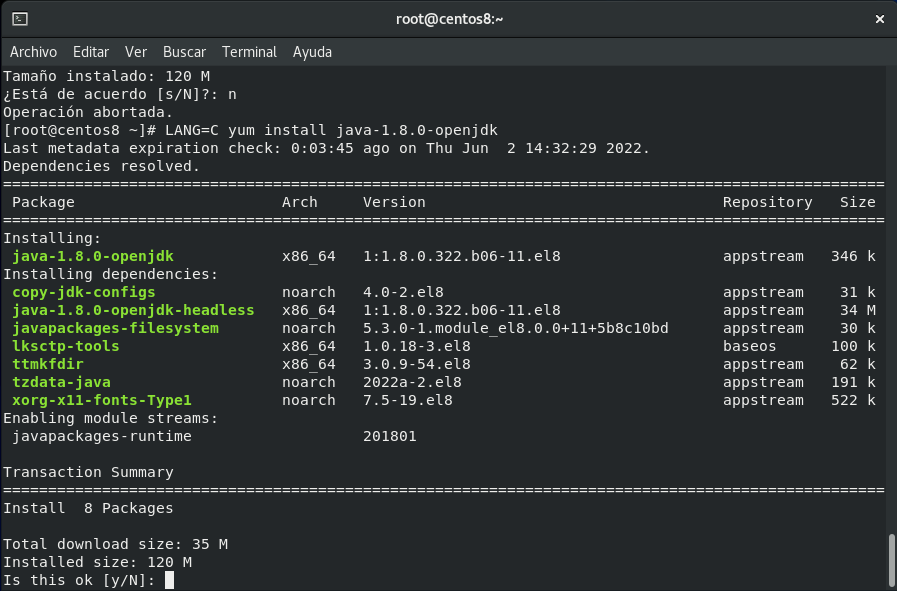
Task: Open the Archivo menu
Action: point(34,52)
